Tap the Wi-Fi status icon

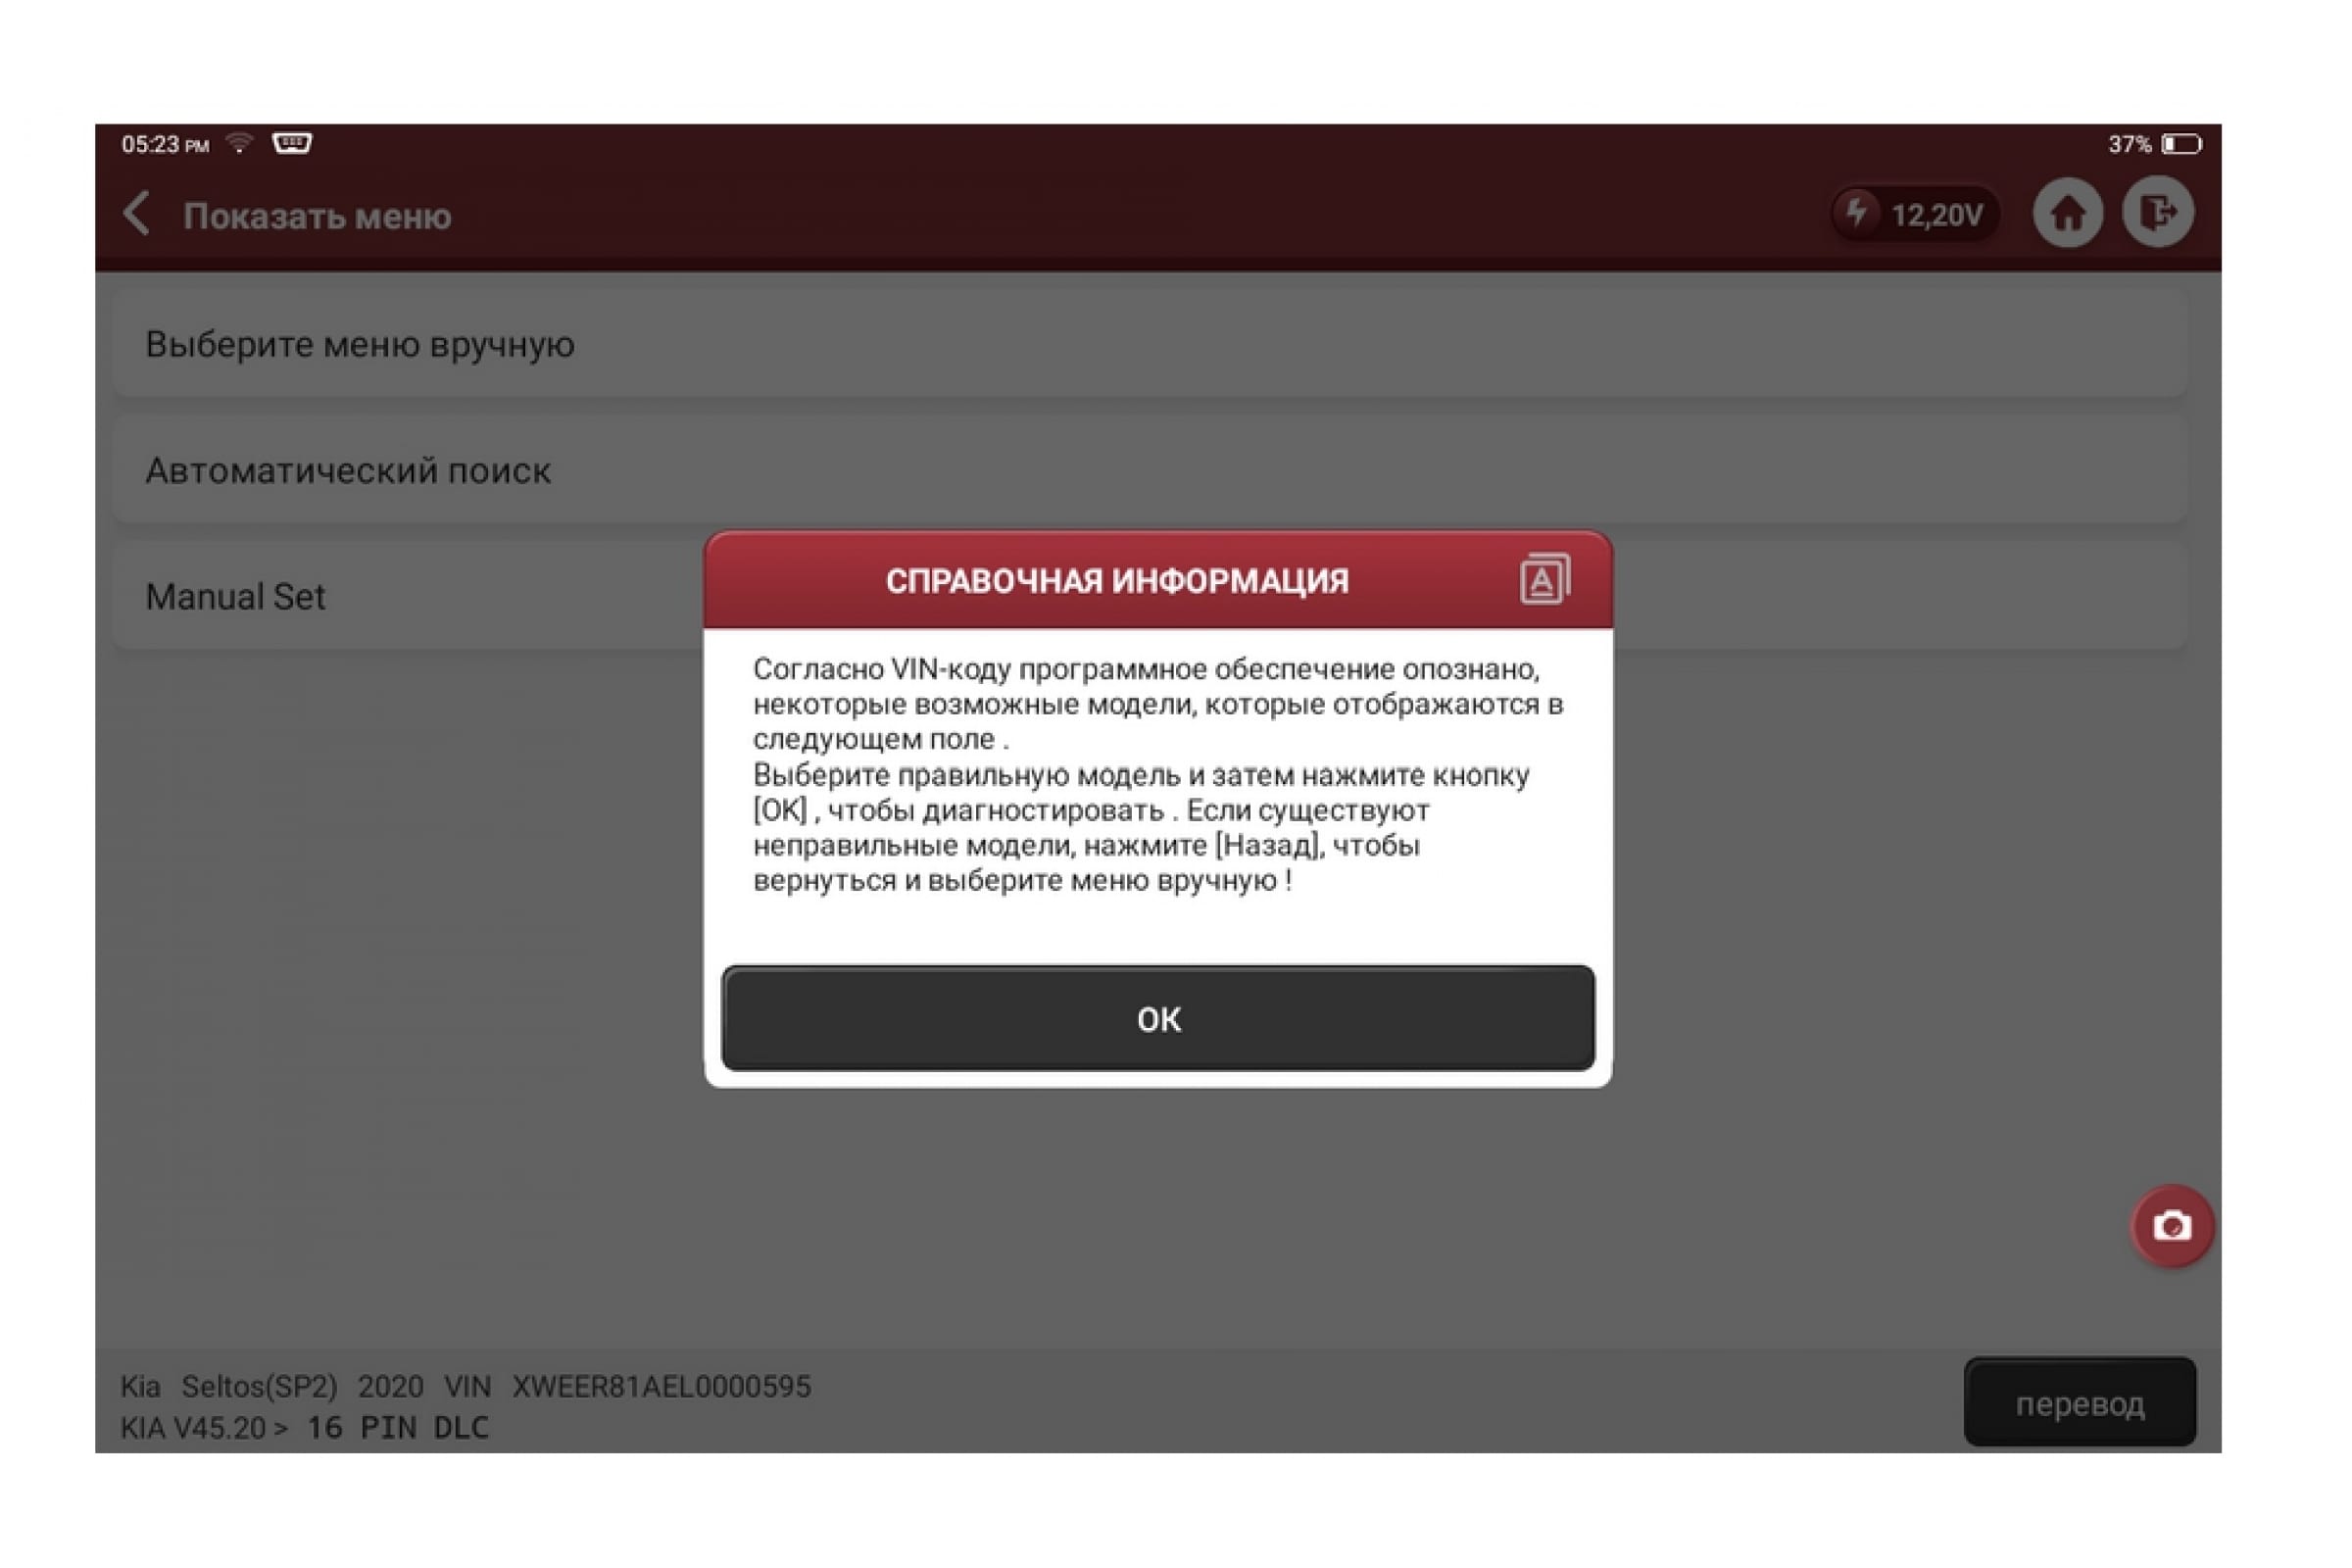click(x=239, y=143)
